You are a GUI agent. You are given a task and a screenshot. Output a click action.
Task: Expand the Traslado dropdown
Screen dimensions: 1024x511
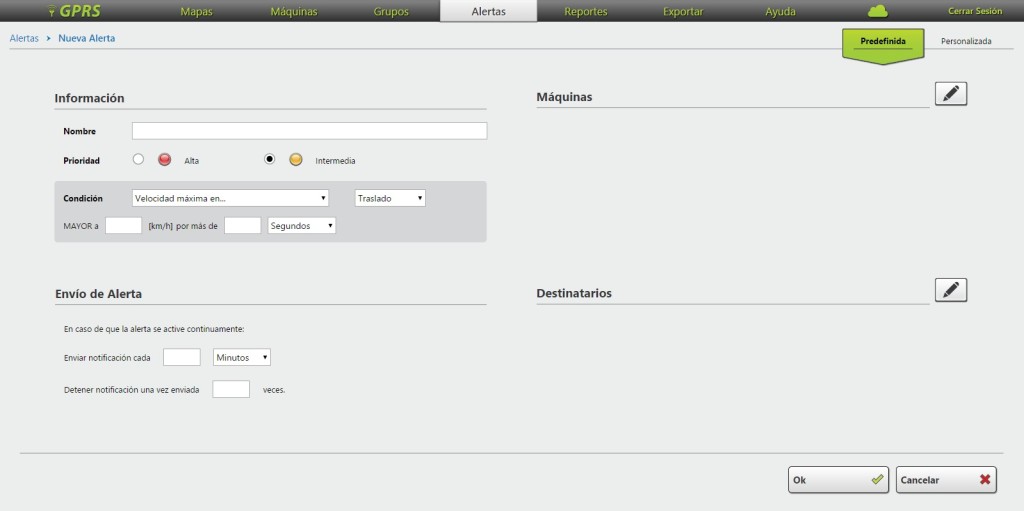coord(391,198)
